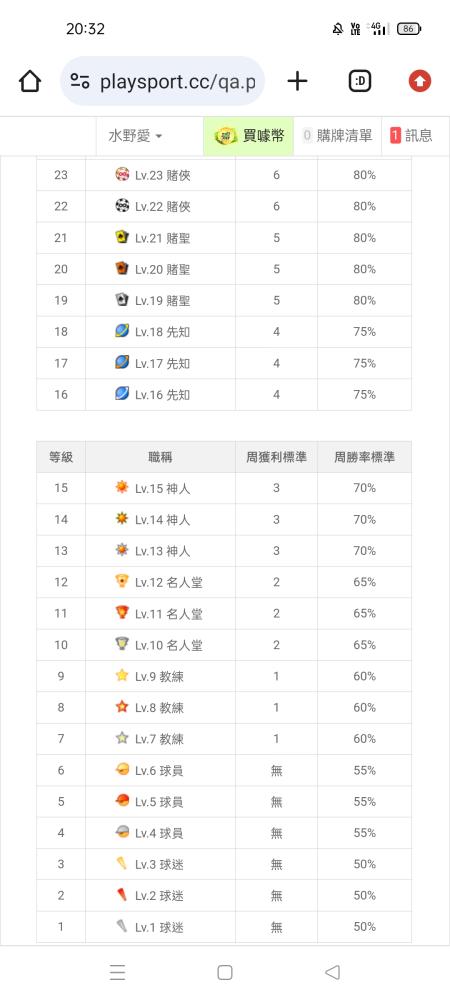Open the 購牌清單 tab
This screenshot has height=1000, width=450.
337,136
